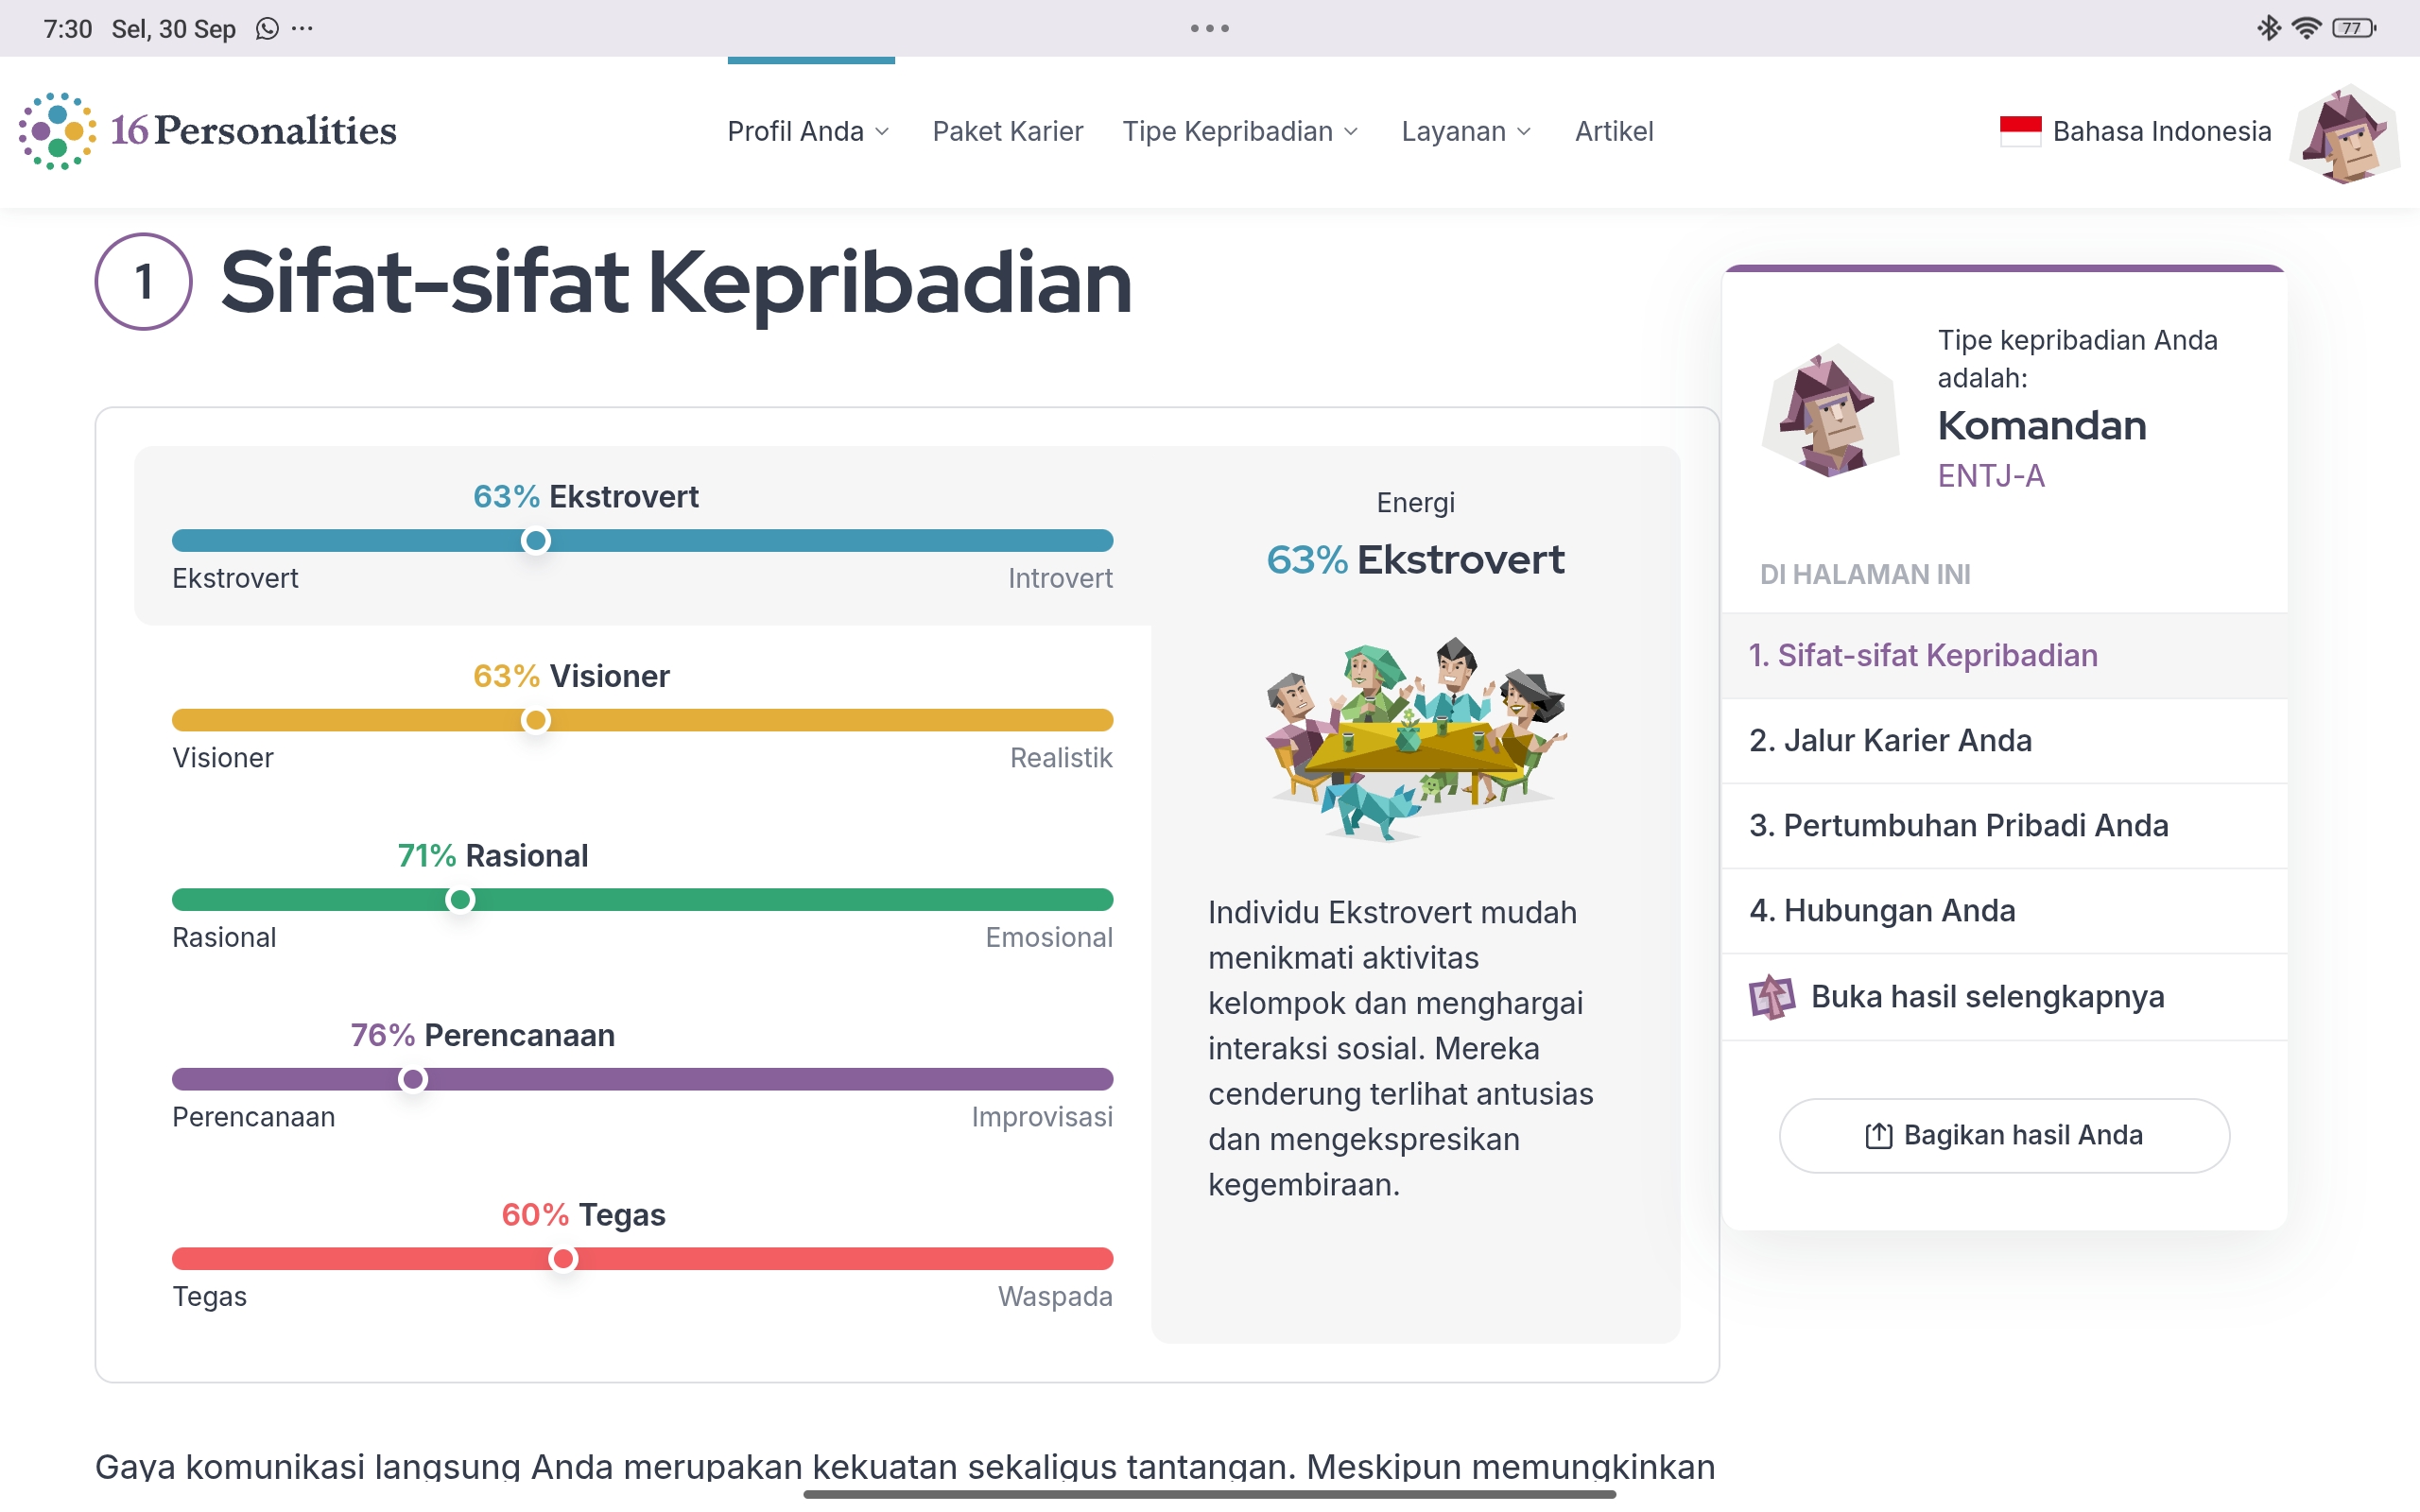Click the Indonesian flag icon
Image resolution: width=2420 pixels, height=1512 pixels.
2019,131
